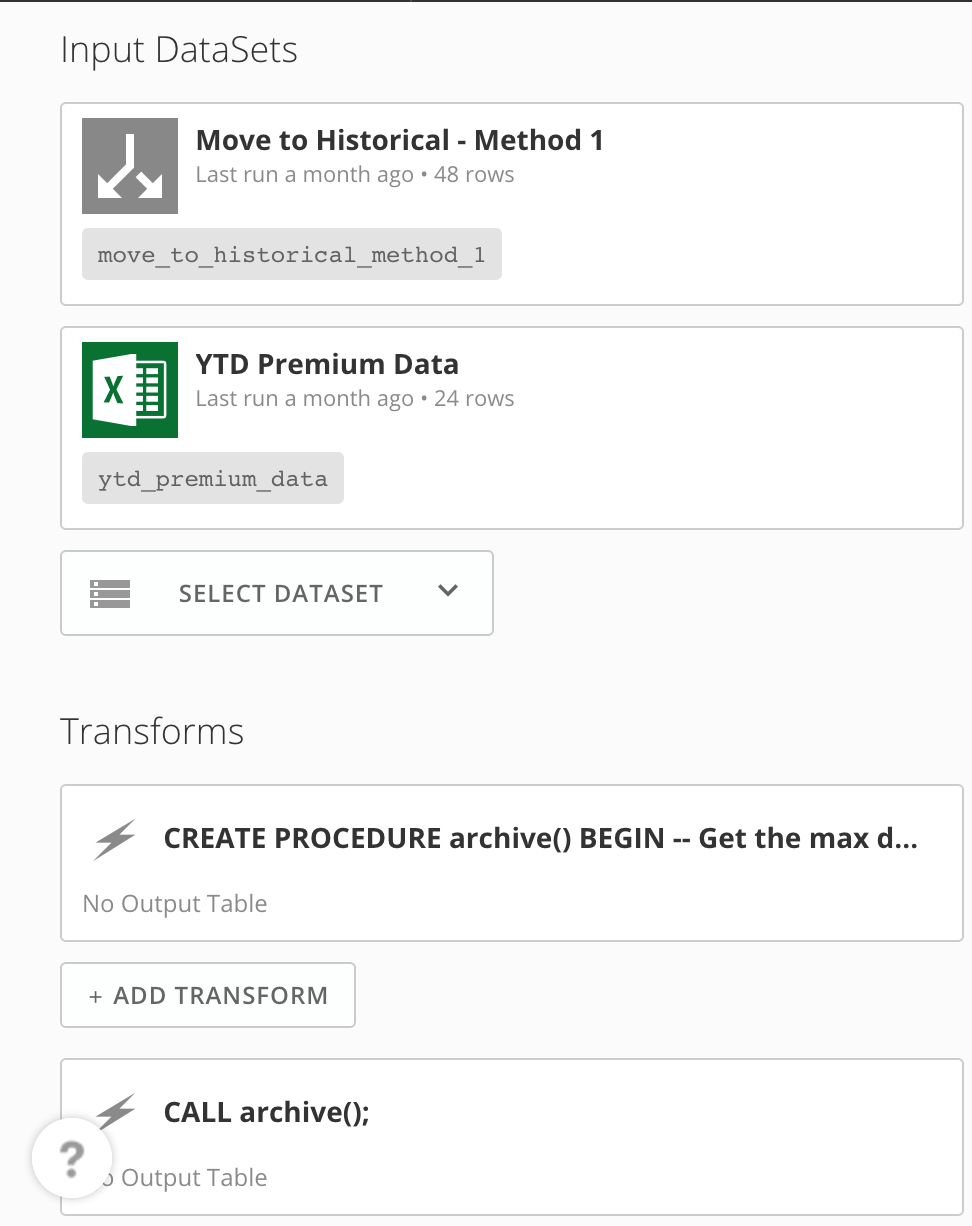Select the ytd_premium_data table name tag
The image size is (972, 1226).
click(x=212, y=479)
